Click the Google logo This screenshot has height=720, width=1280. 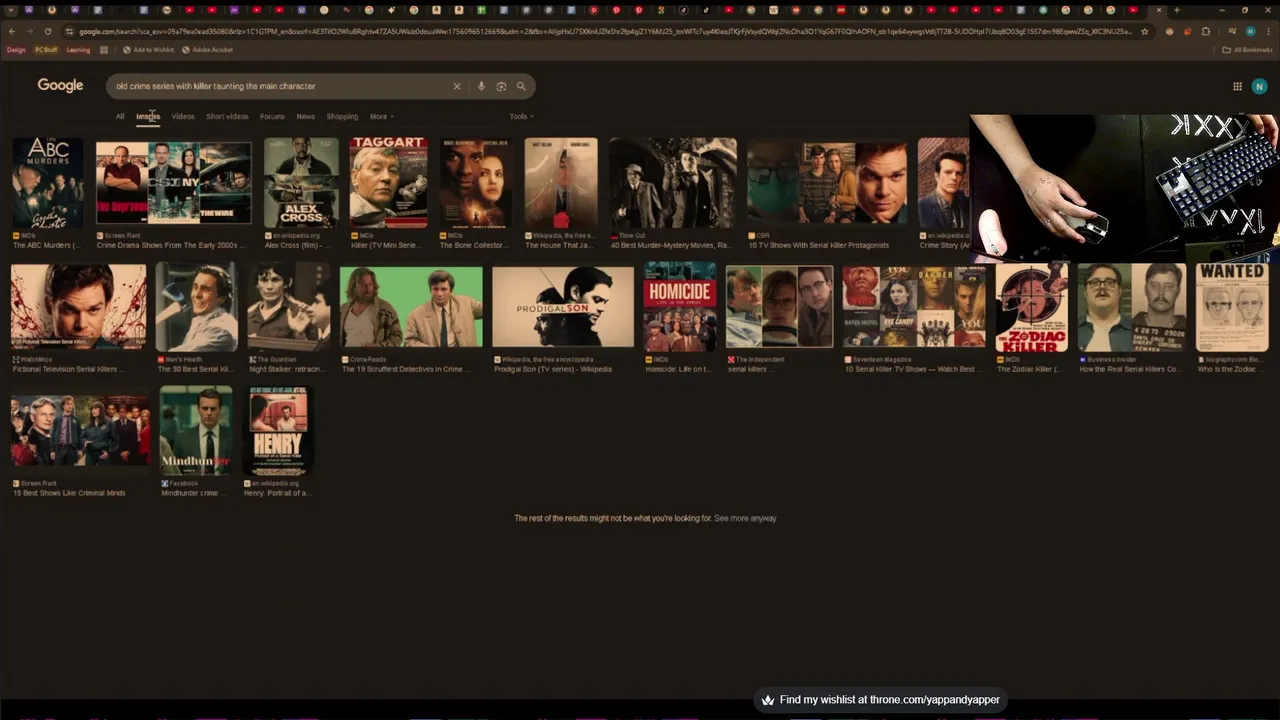[x=60, y=85]
